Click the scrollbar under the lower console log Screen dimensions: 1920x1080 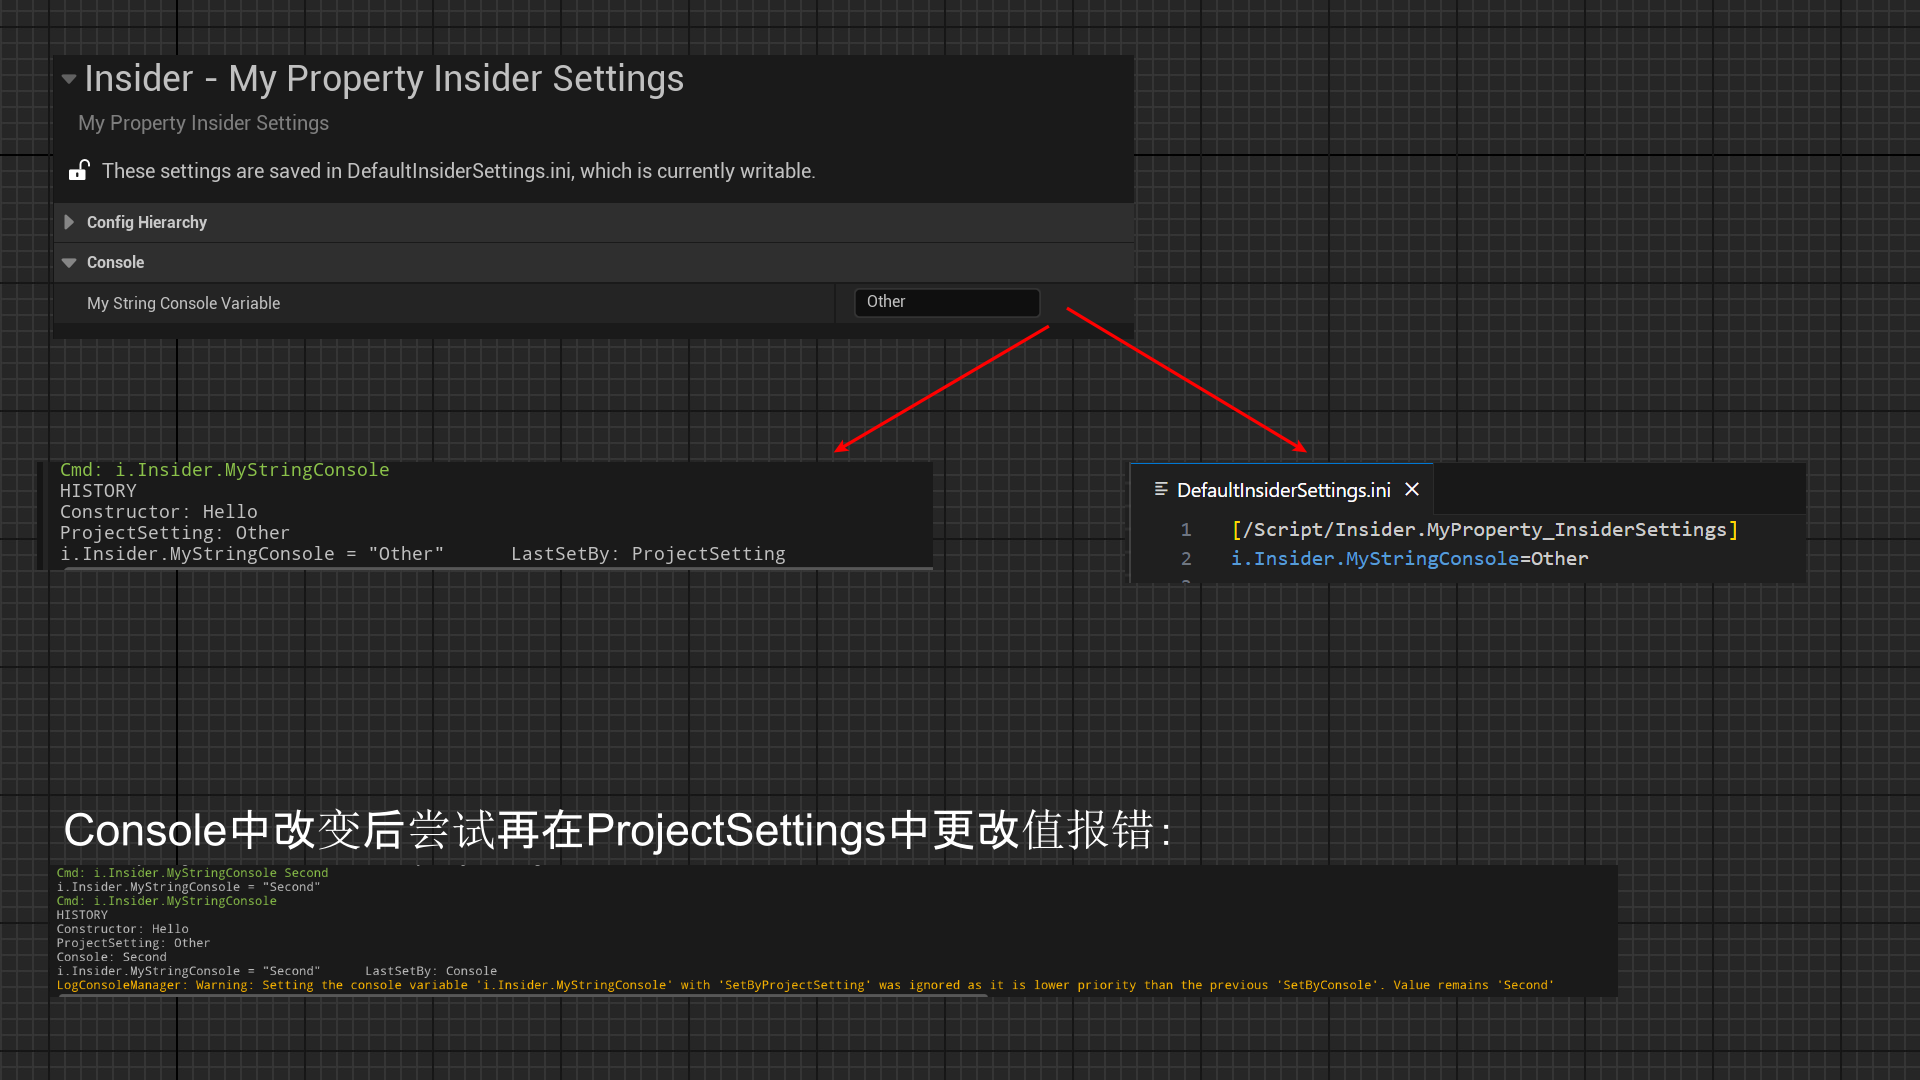pos(522,996)
